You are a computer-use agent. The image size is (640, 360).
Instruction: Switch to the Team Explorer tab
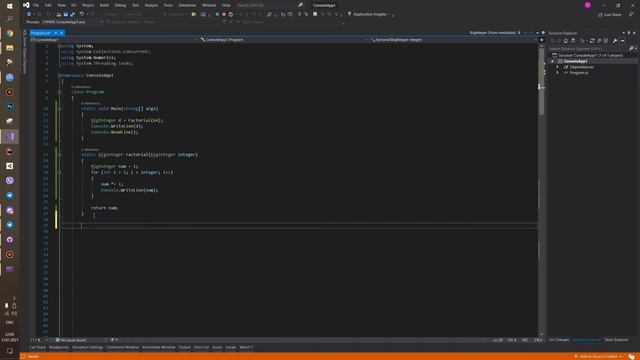pos(616,340)
